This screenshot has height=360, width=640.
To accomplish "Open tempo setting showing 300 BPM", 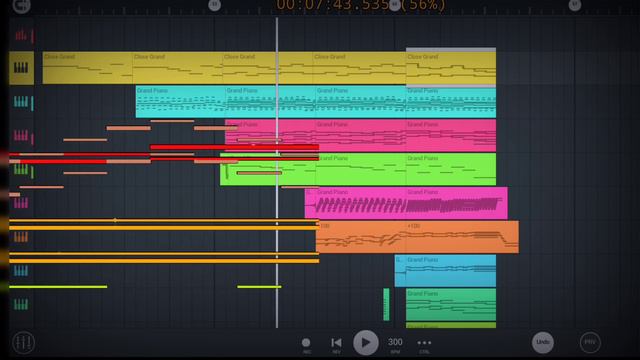I will (395, 344).
